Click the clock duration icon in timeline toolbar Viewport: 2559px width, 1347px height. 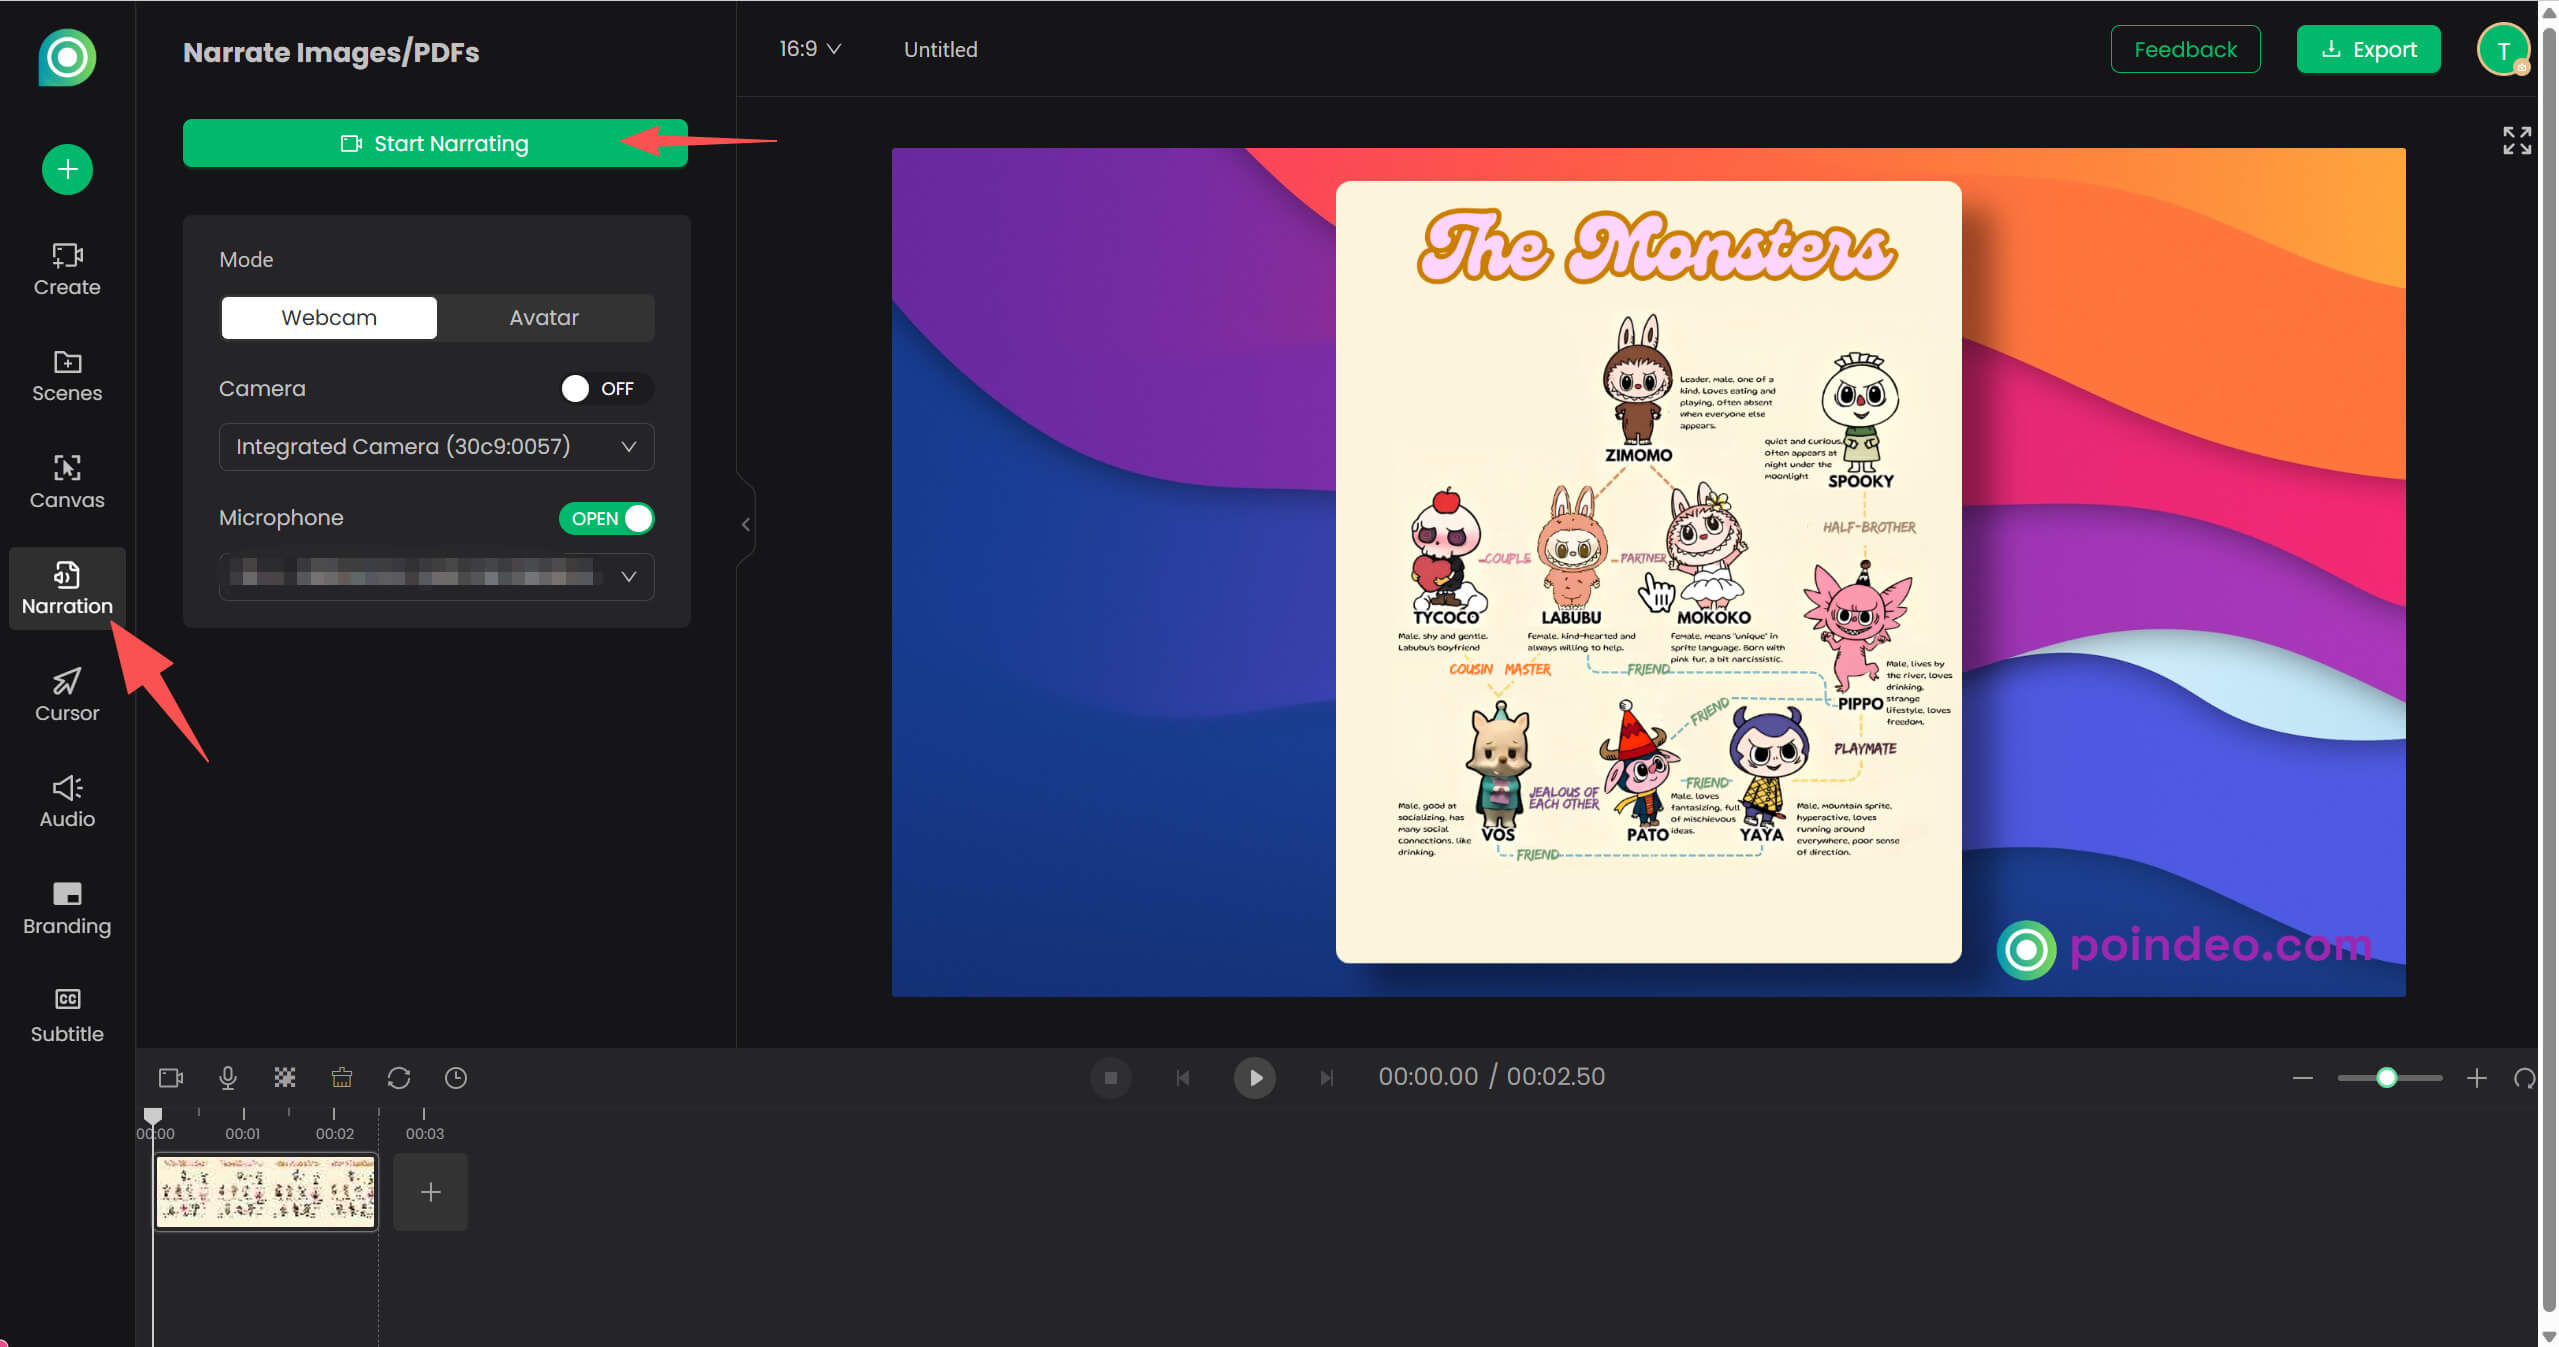pyautogui.click(x=456, y=1077)
